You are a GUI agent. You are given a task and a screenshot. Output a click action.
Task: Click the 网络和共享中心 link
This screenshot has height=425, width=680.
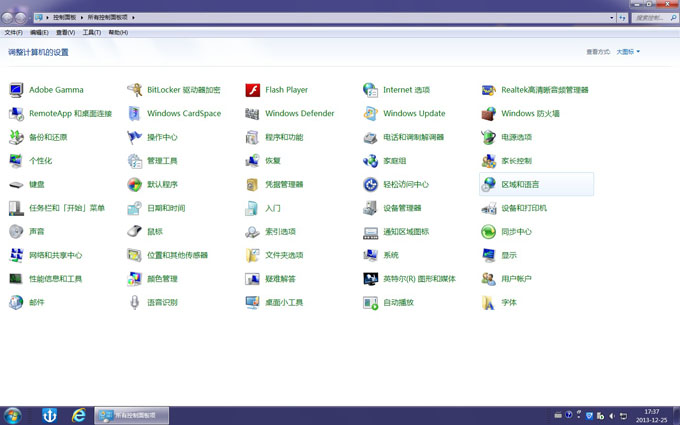(x=56, y=255)
